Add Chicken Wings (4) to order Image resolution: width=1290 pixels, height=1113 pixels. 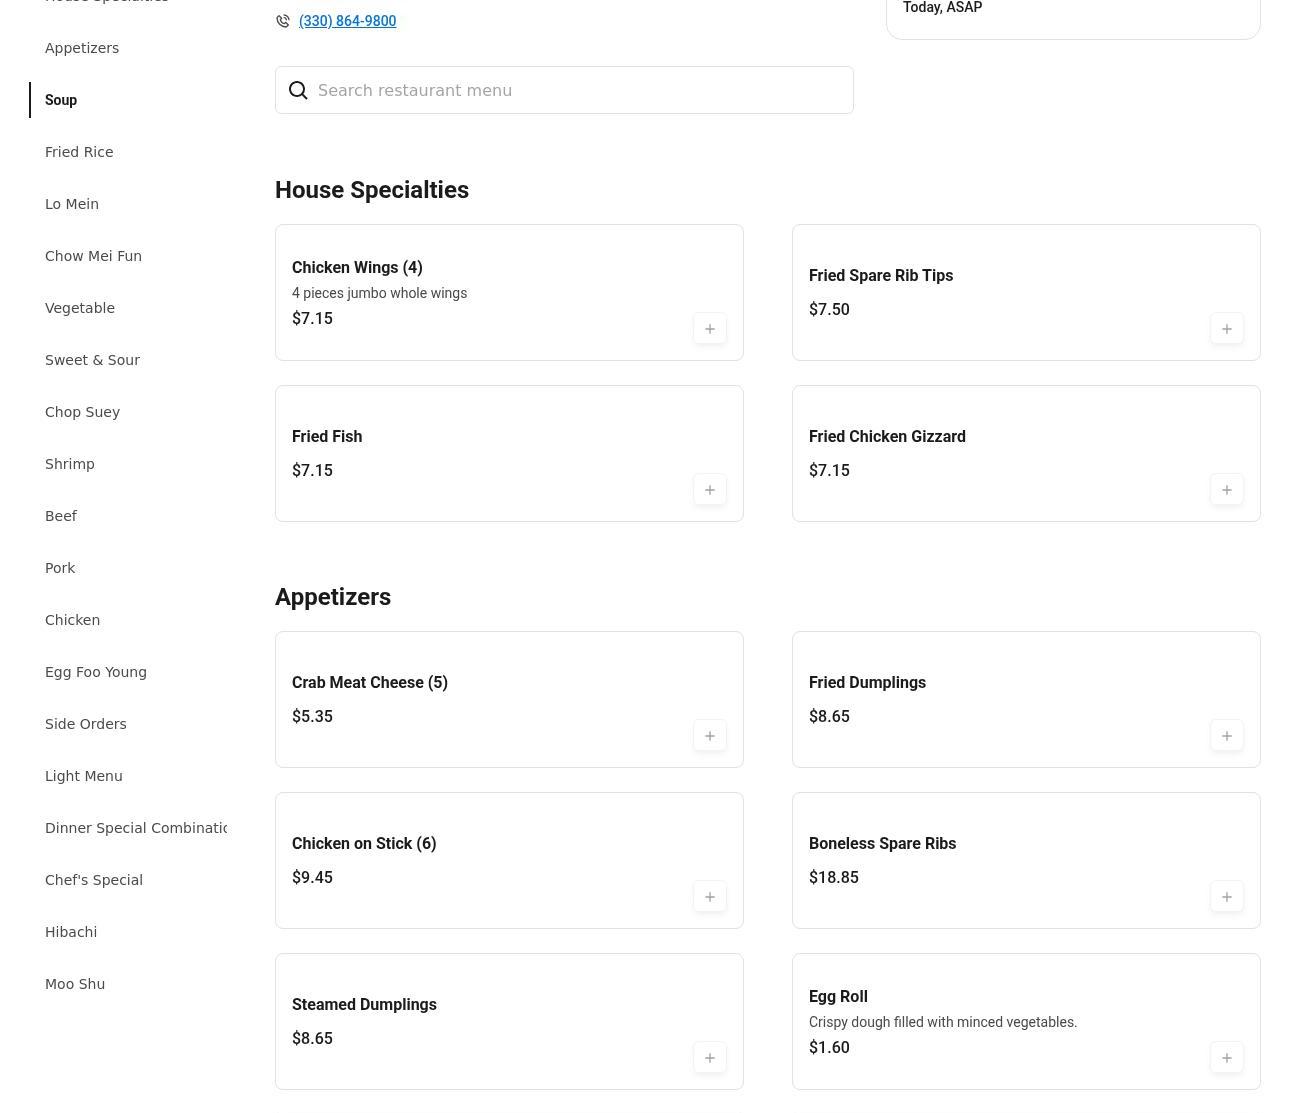pyautogui.click(x=709, y=329)
